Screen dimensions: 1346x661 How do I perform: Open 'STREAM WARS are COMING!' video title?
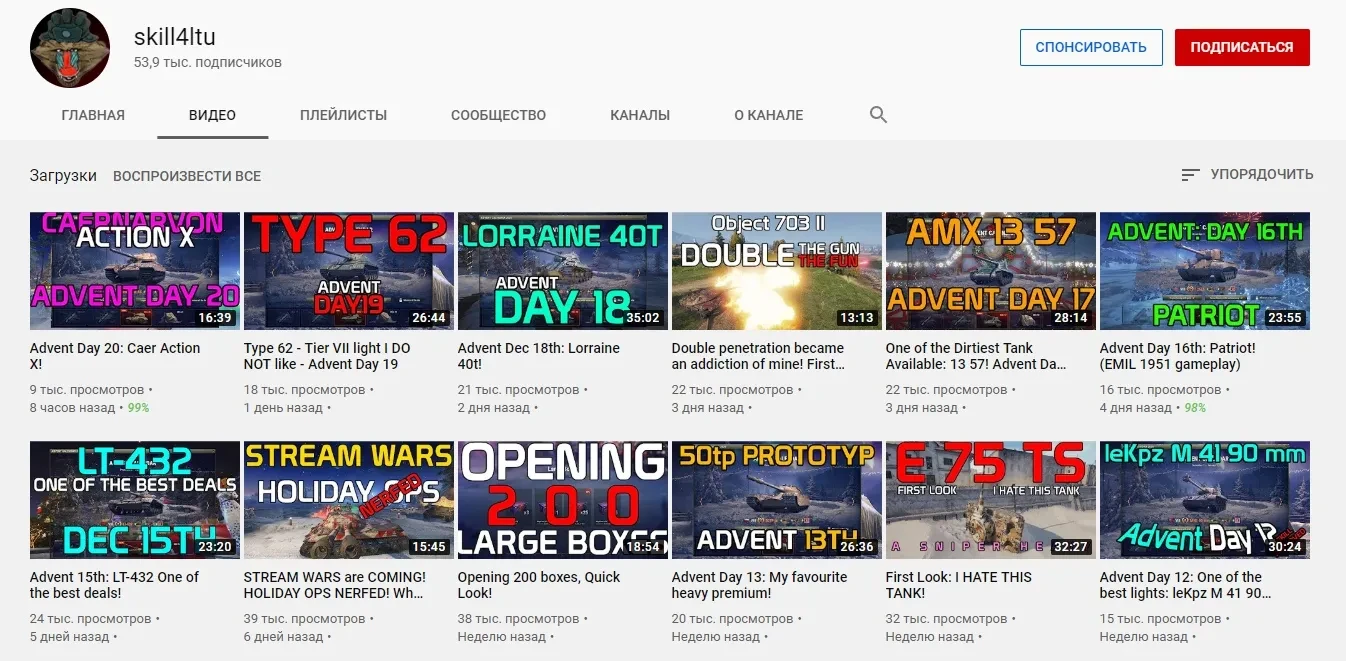334,585
